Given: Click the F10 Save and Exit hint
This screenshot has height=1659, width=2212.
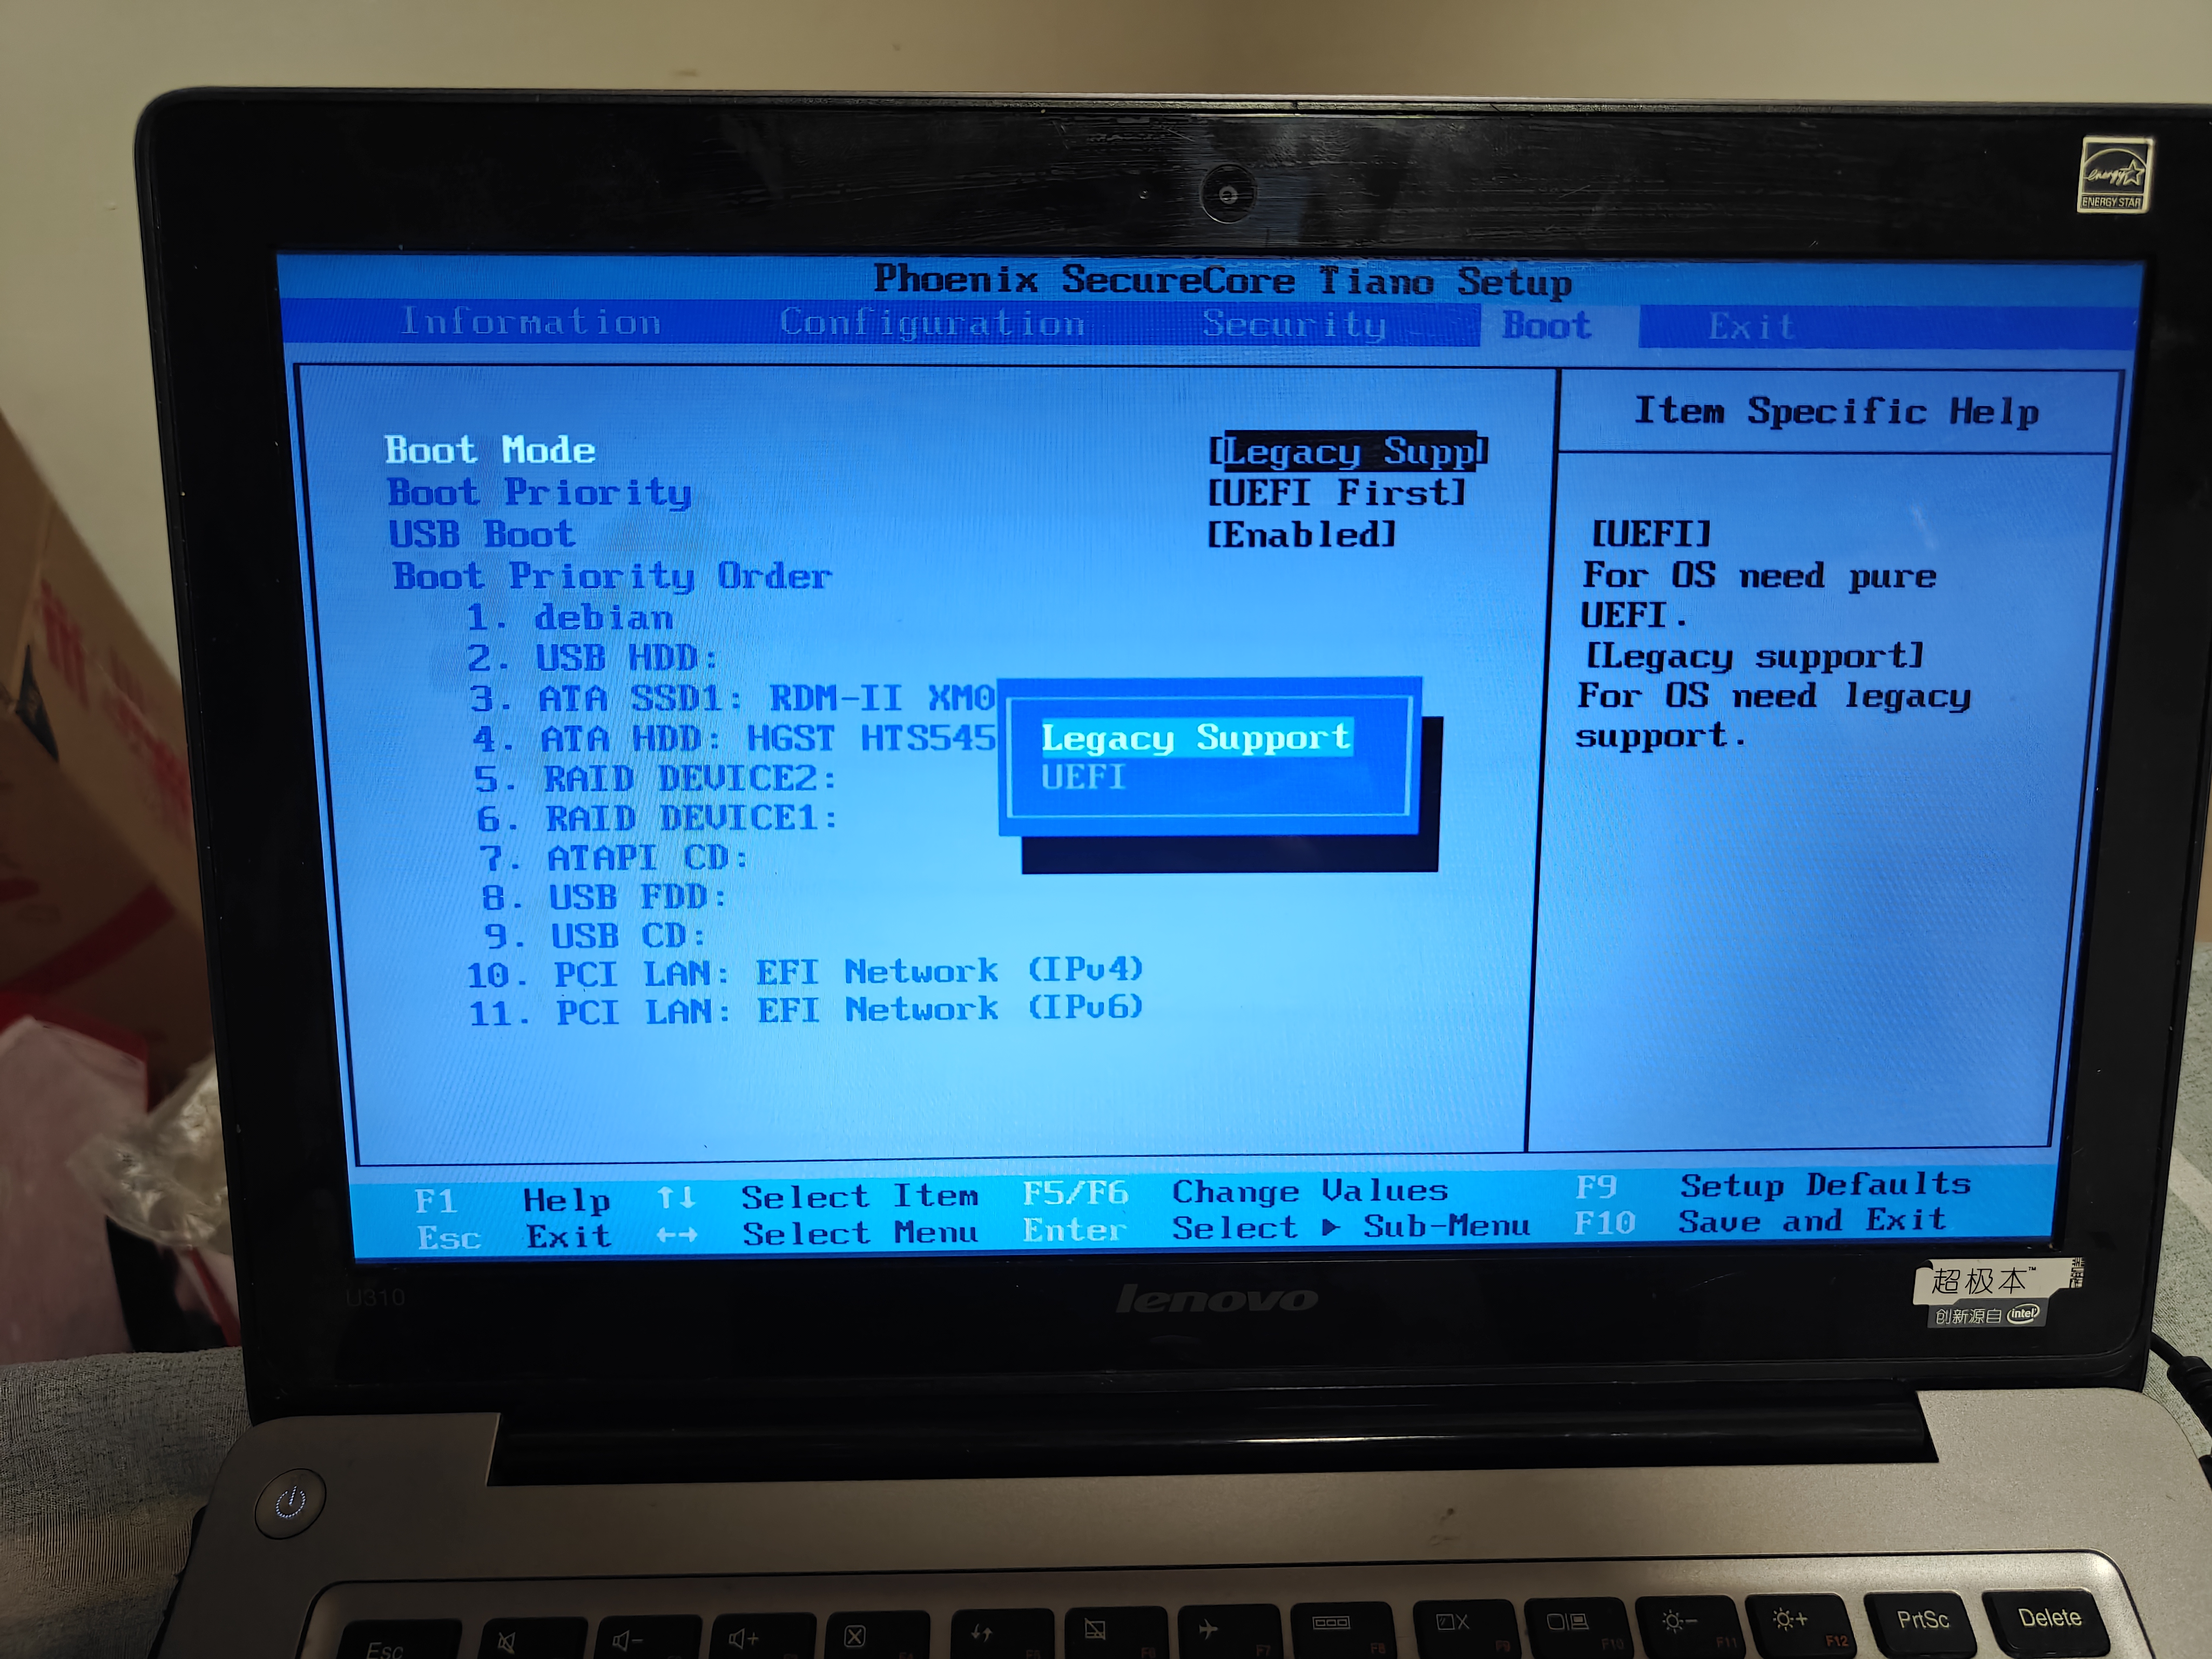Looking at the screenshot, I should 1760,1221.
